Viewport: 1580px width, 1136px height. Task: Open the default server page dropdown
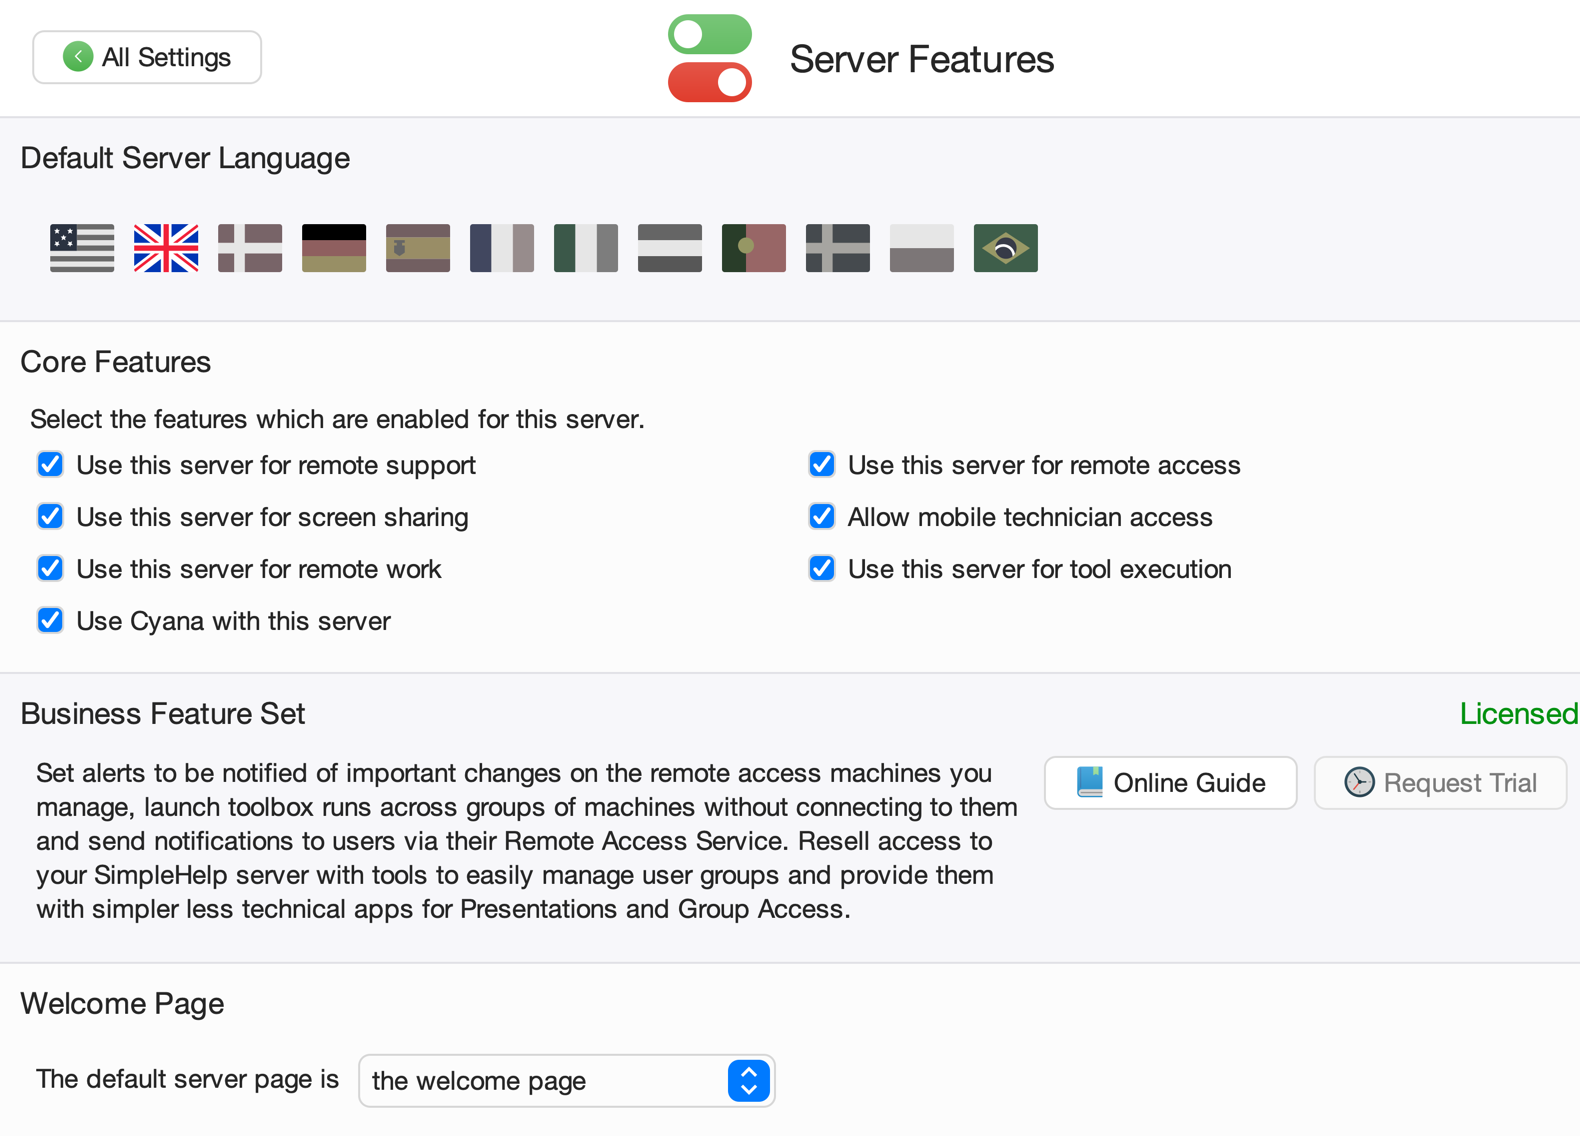(567, 1081)
